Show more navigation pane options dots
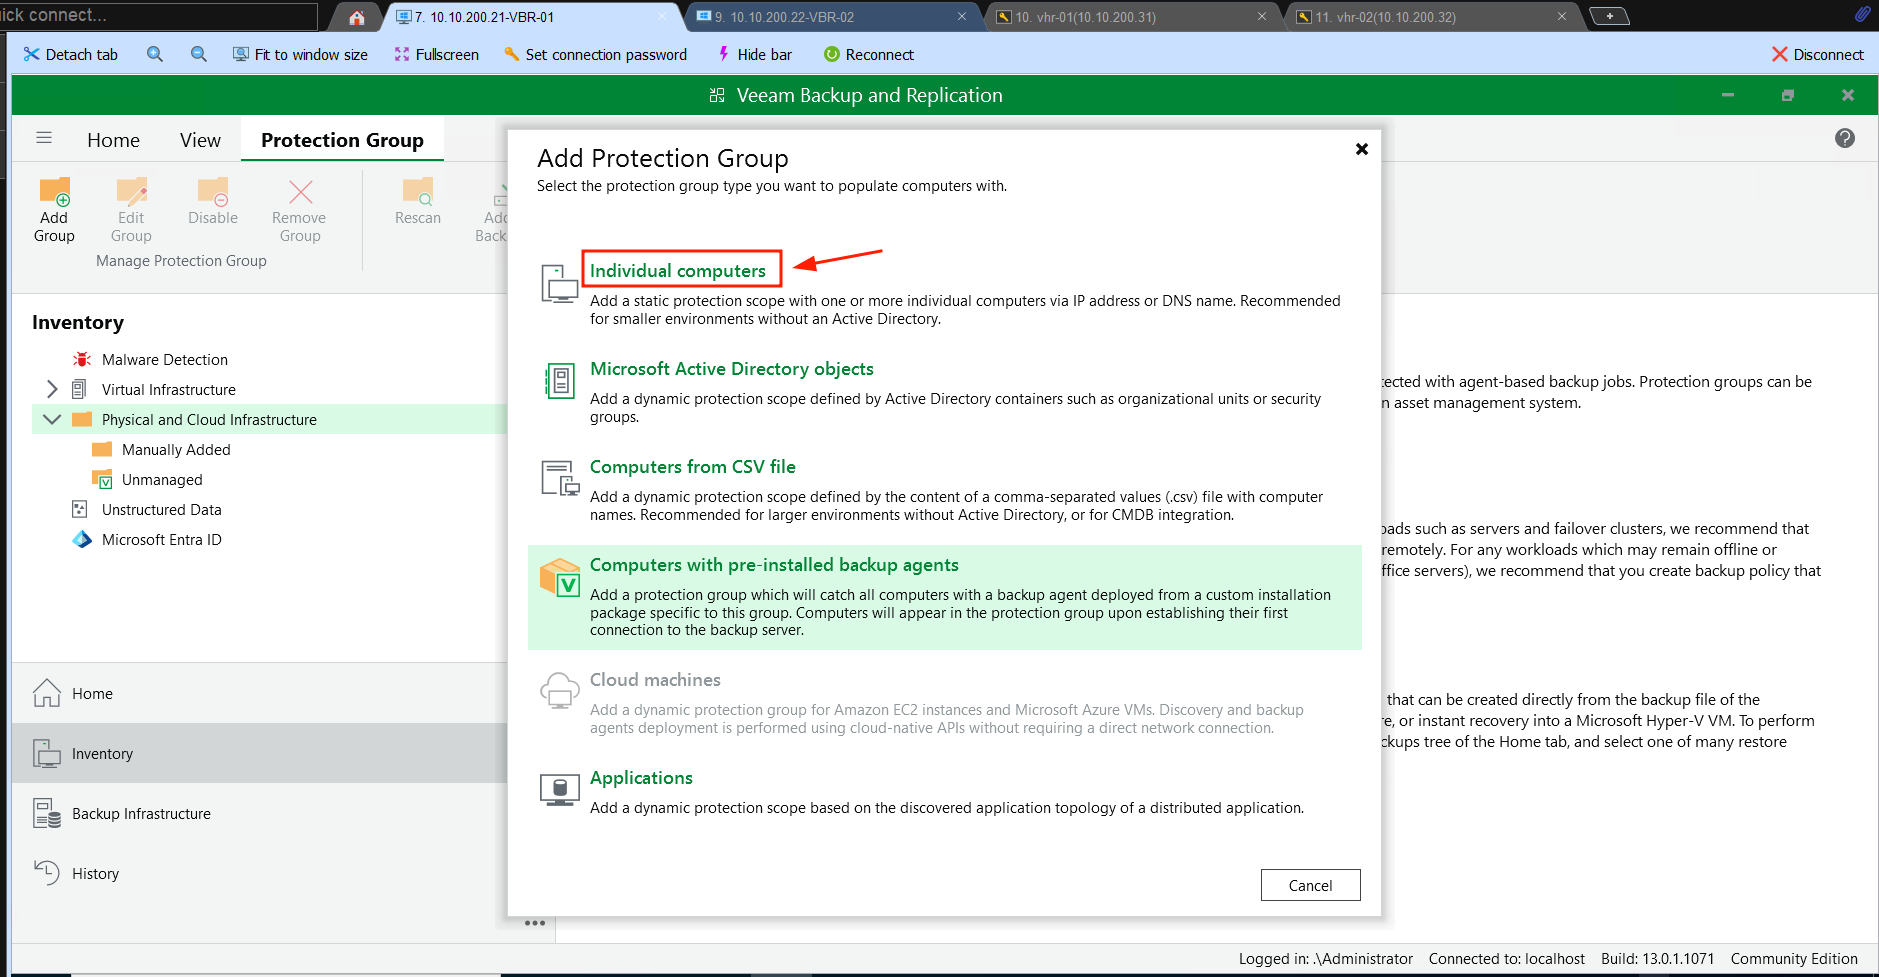 (535, 923)
